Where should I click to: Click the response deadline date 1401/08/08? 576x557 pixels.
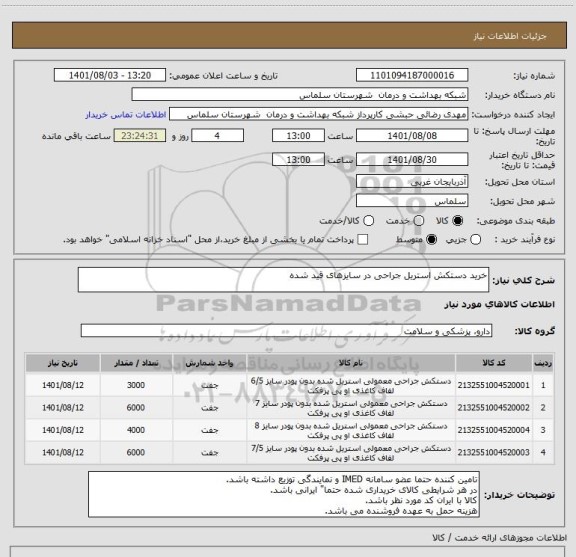pyautogui.click(x=412, y=136)
